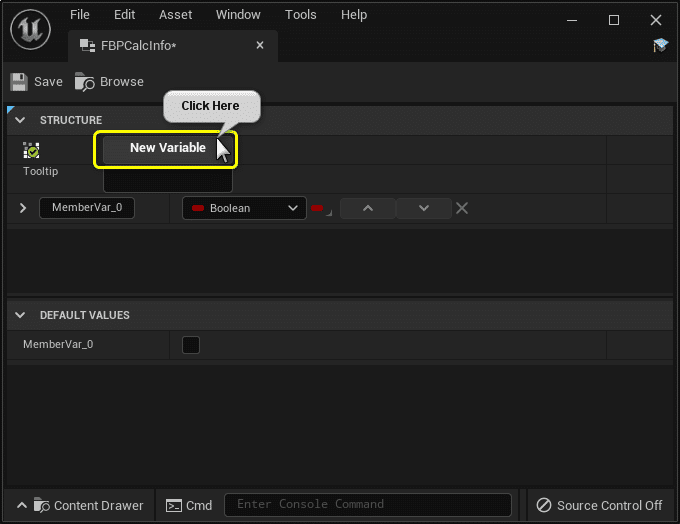Click MemberVar_0 label under Default Values
The width and height of the screenshot is (680, 524).
58,344
